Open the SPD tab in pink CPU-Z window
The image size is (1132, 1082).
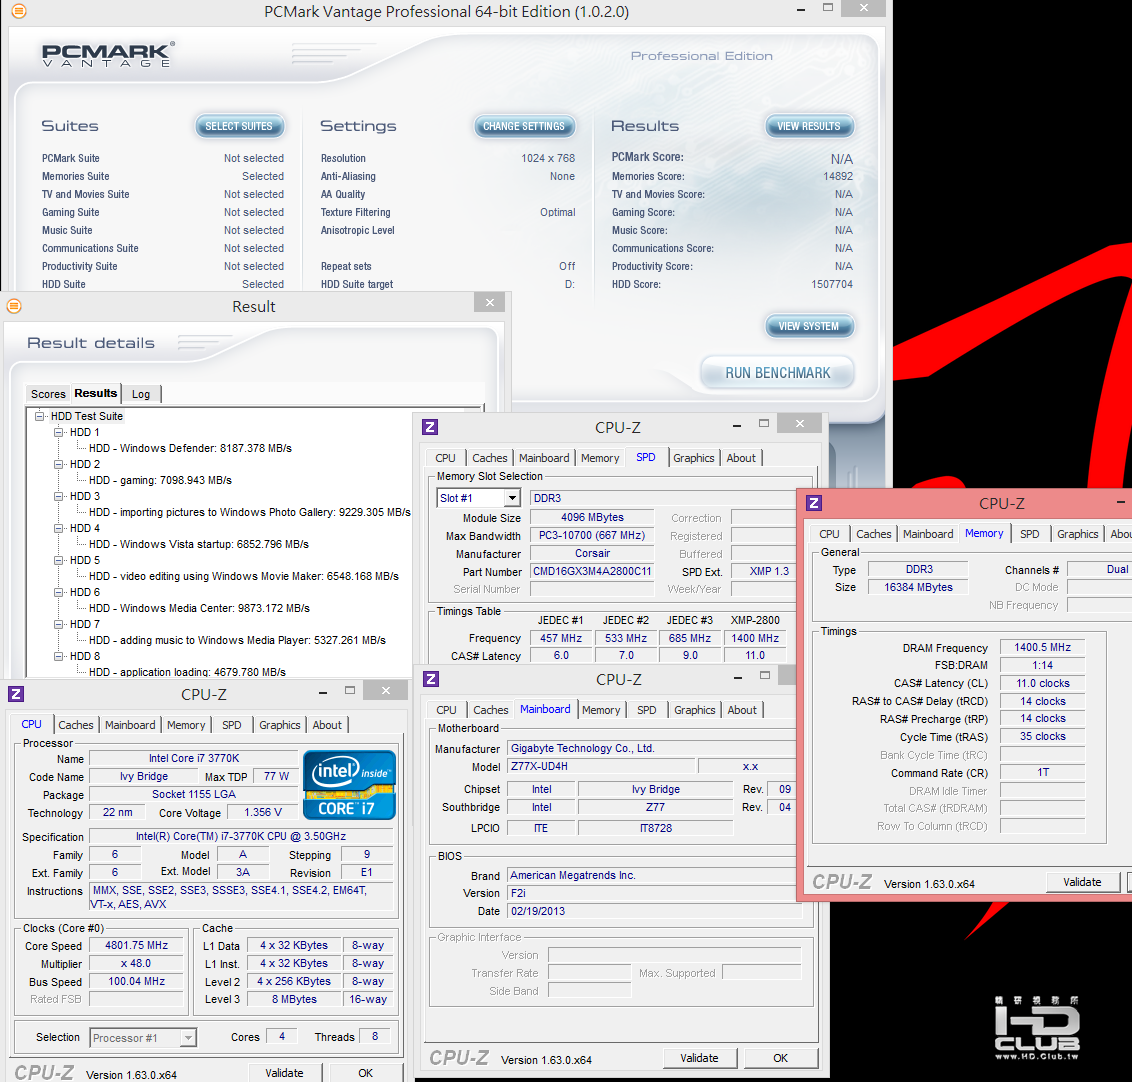[1029, 533]
